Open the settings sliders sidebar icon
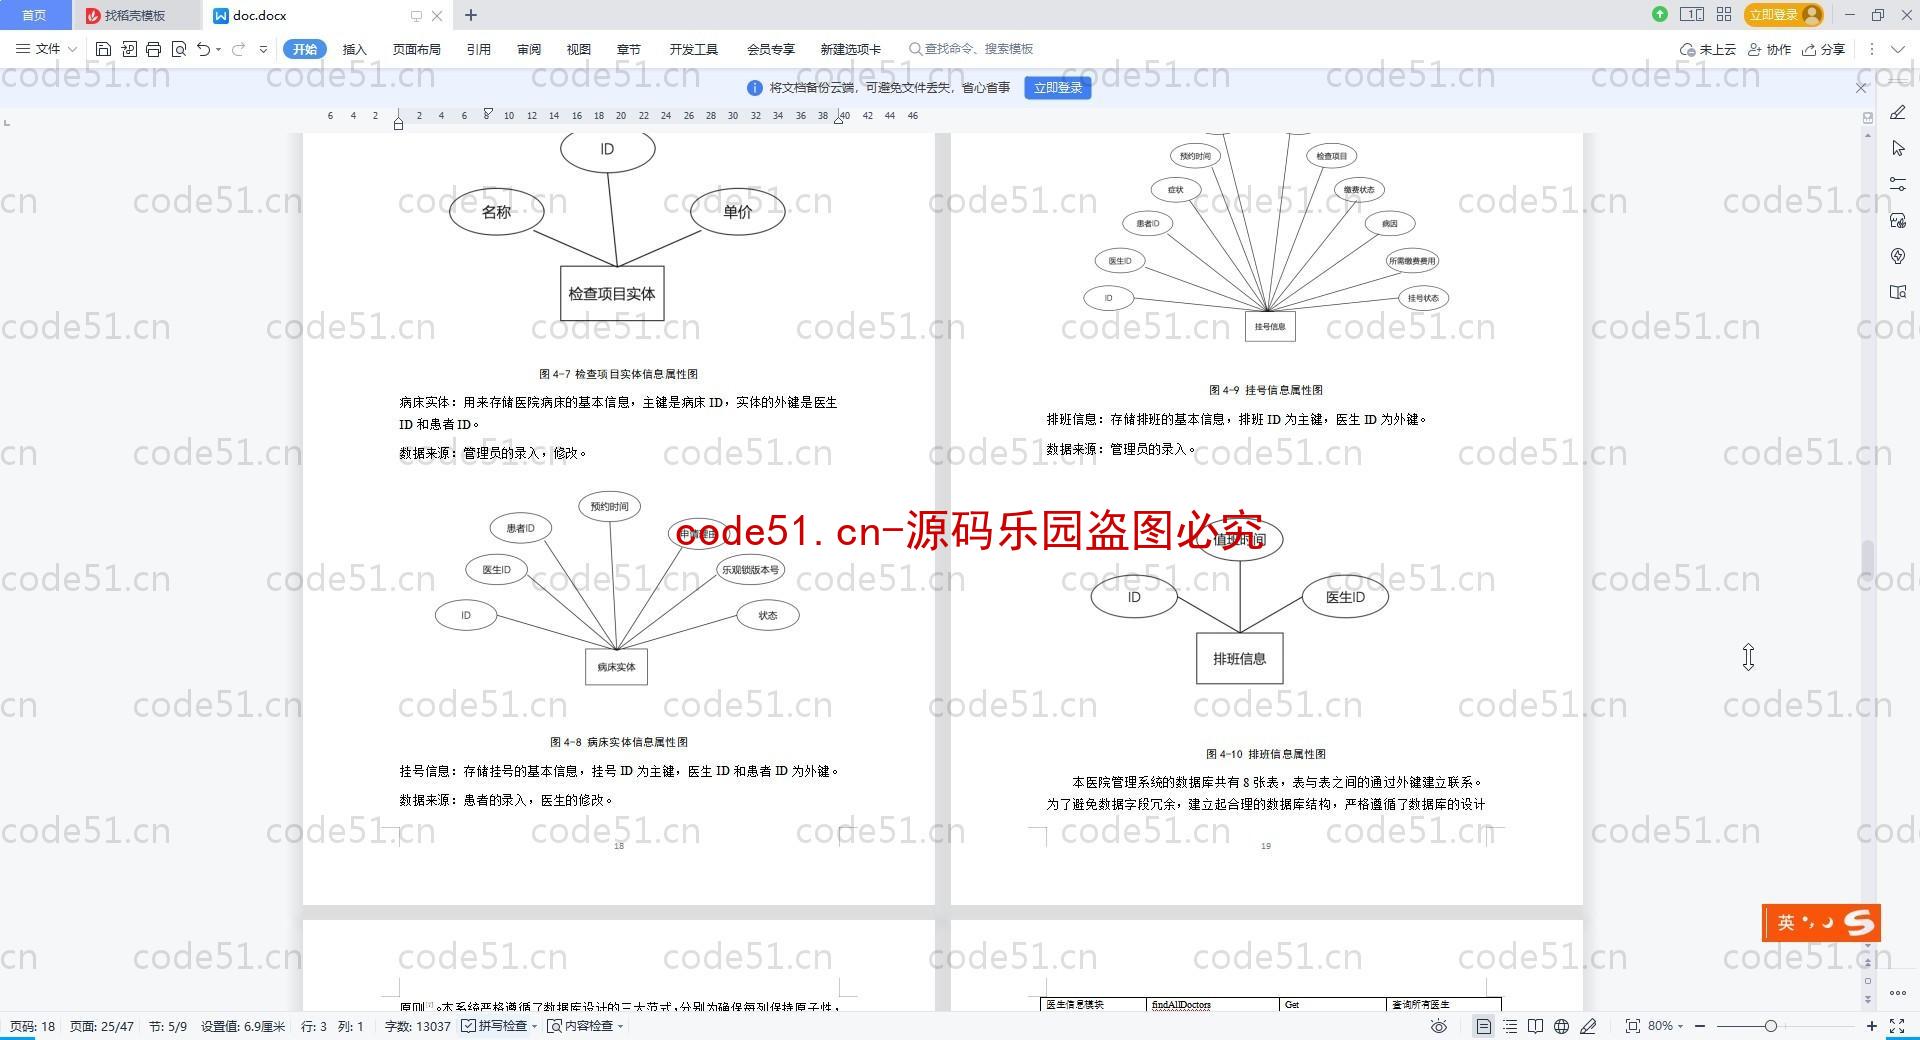This screenshot has height=1040, width=1920. (x=1898, y=184)
